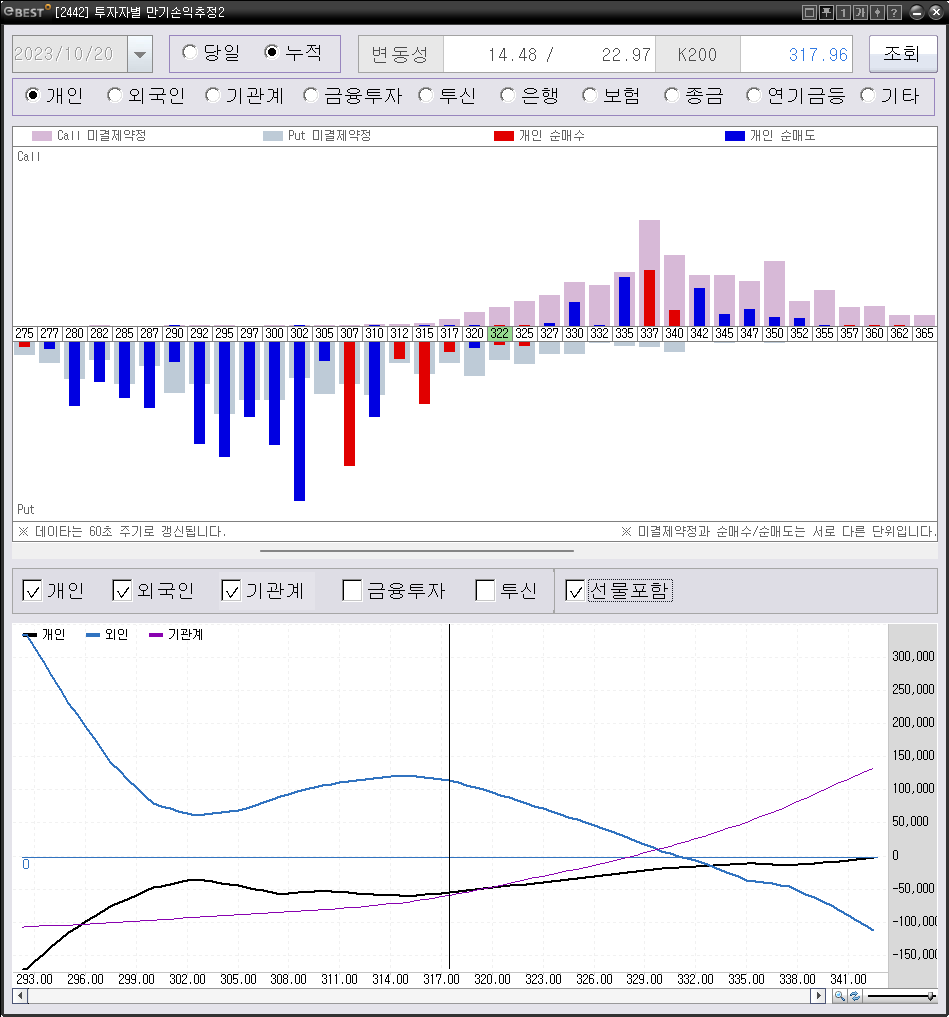The height and width of the screenshot is (1017, 949).
Task: Click the 365 strike price label
Action: point(924,333)
